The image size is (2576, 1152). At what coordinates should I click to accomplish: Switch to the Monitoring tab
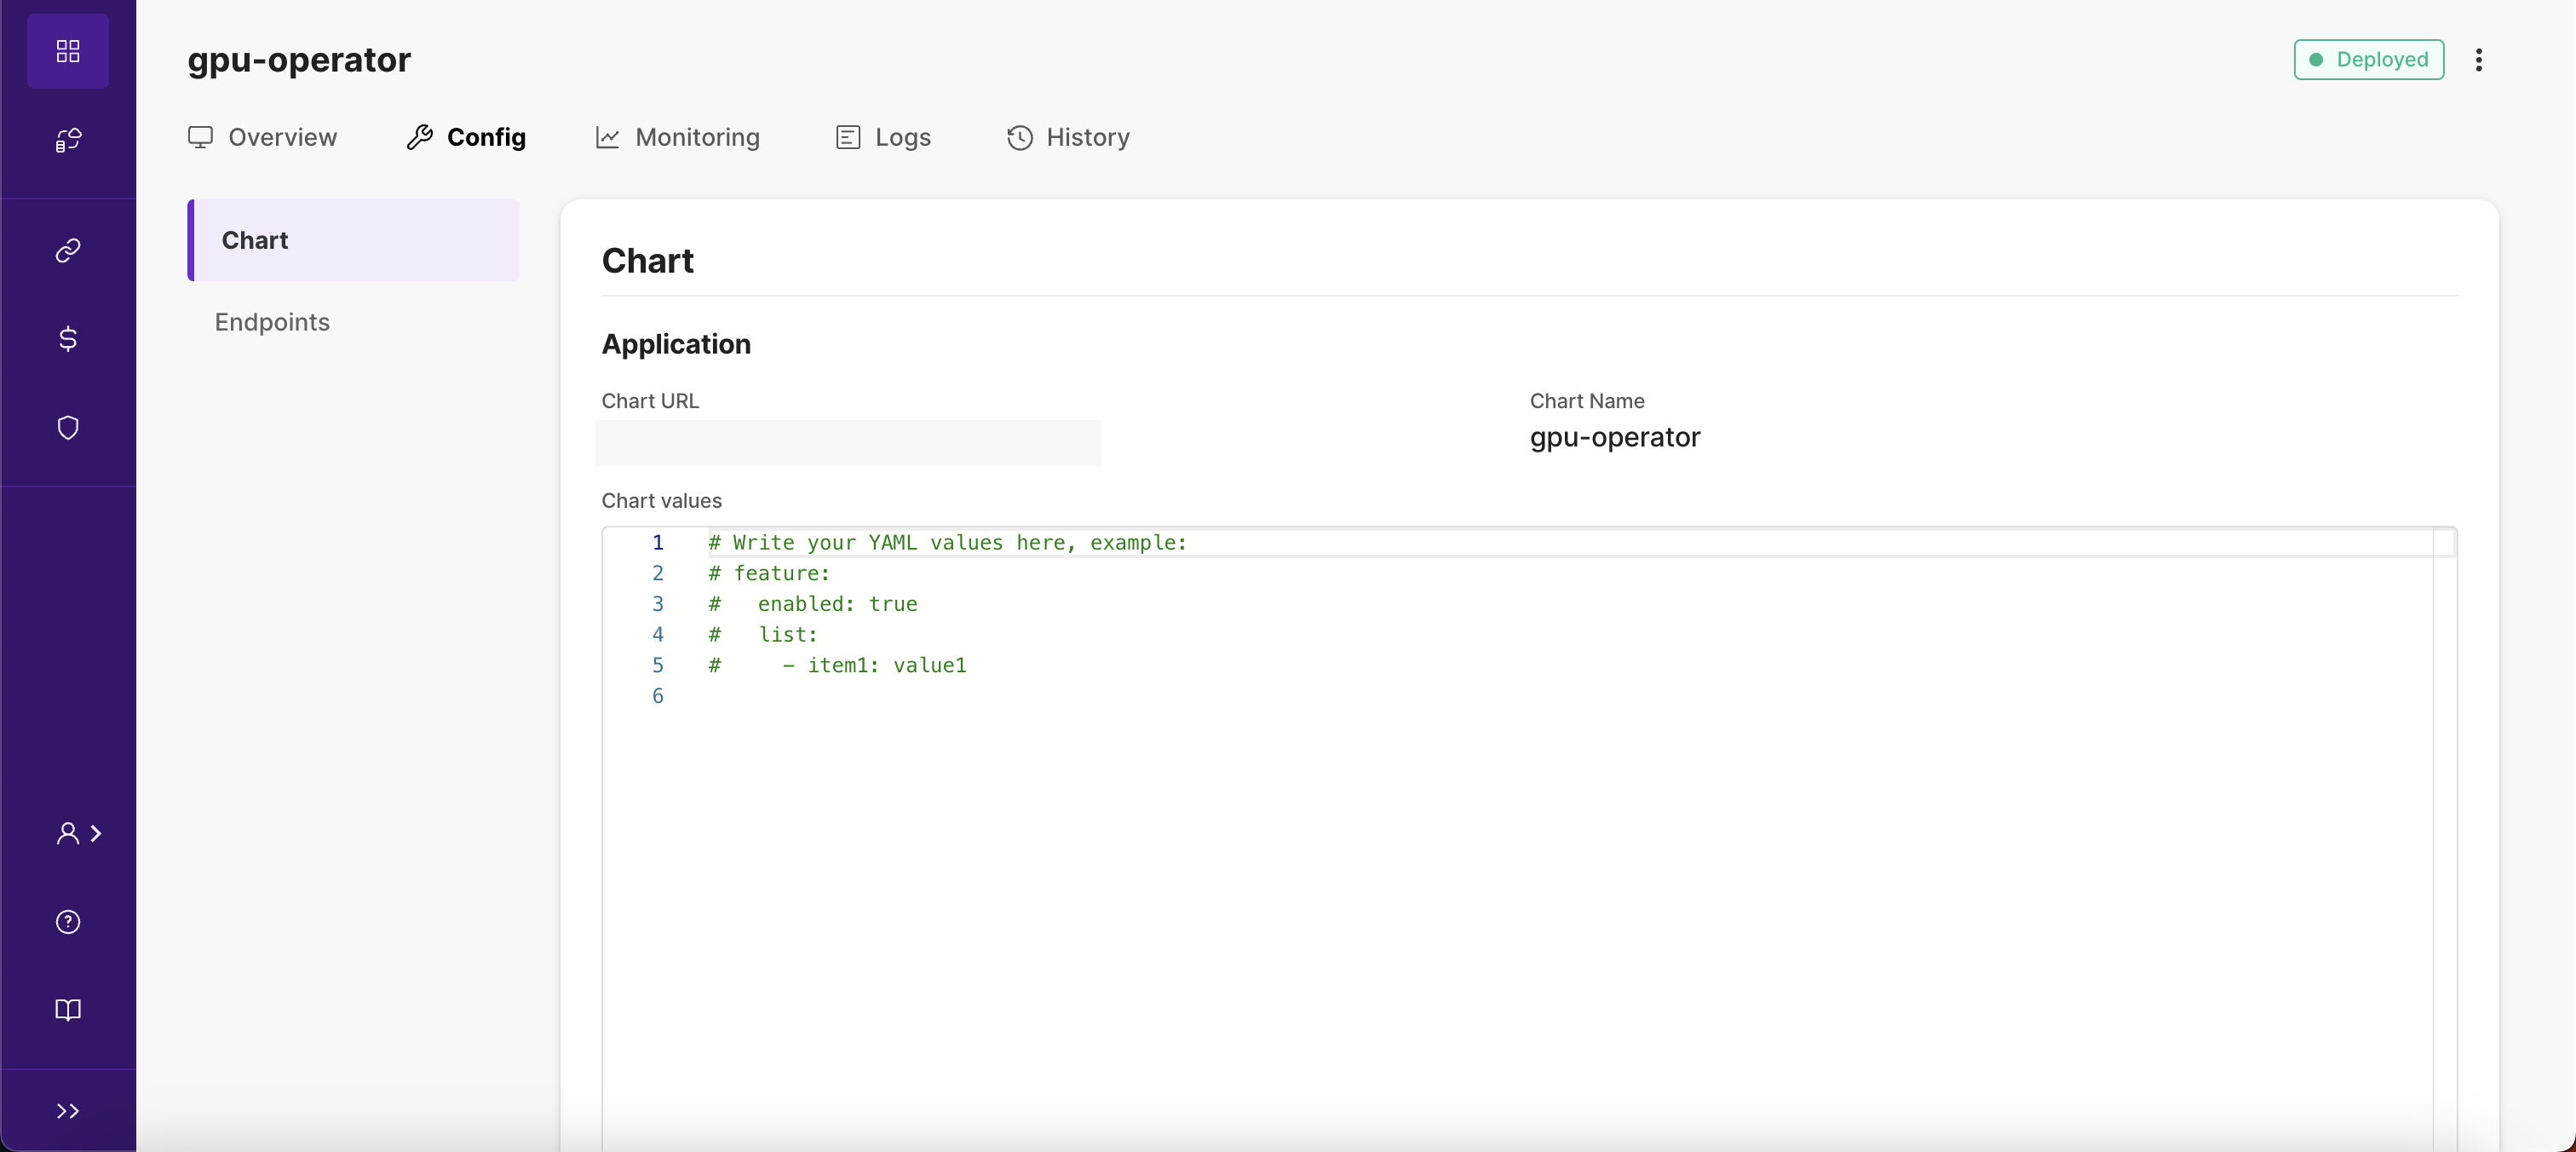coord(678,137)
